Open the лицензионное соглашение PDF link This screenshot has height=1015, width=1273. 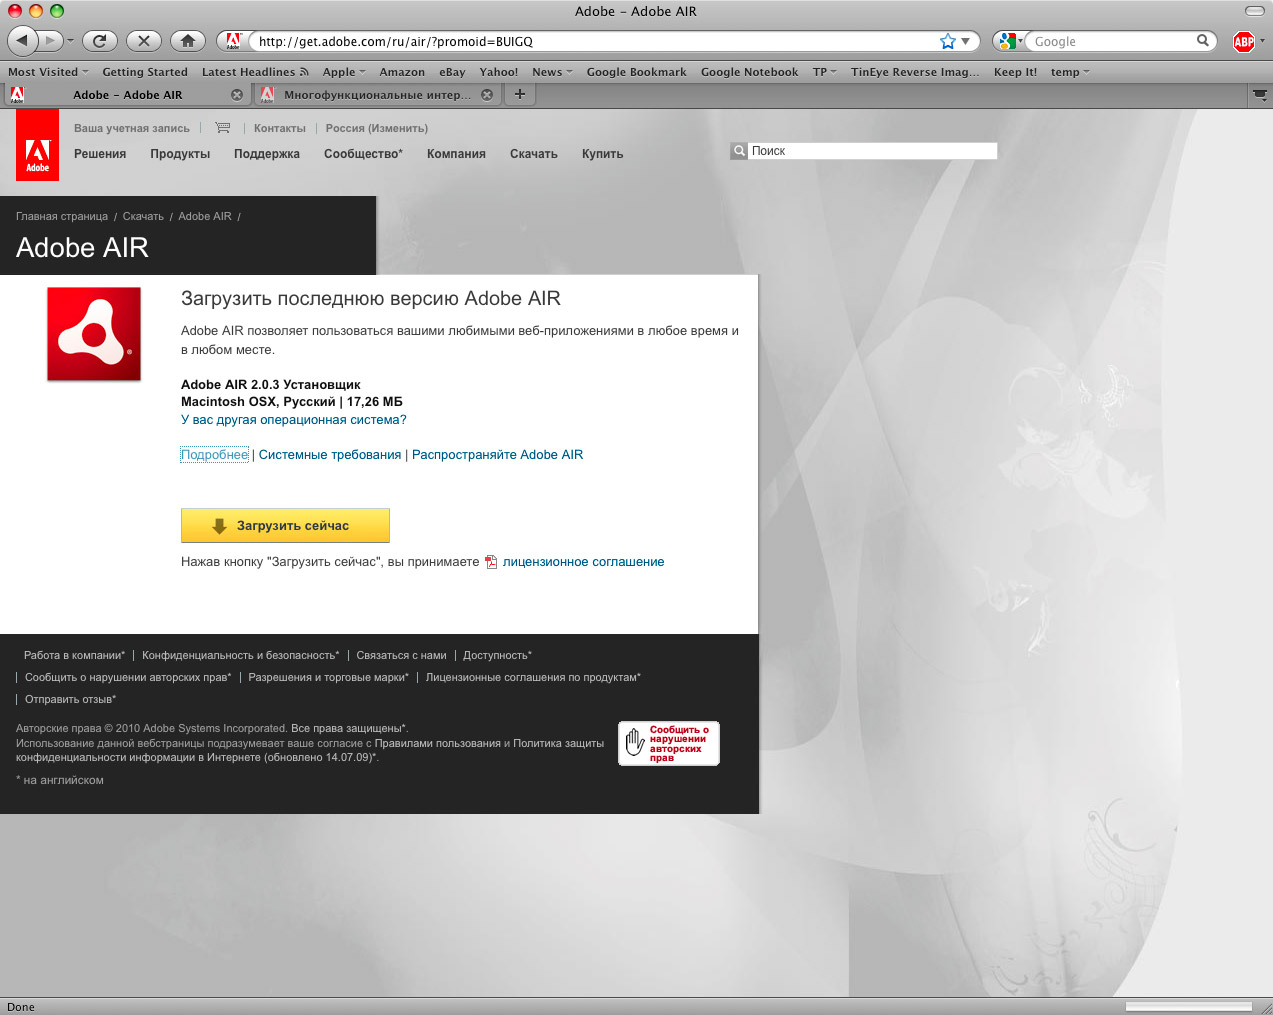583,562
